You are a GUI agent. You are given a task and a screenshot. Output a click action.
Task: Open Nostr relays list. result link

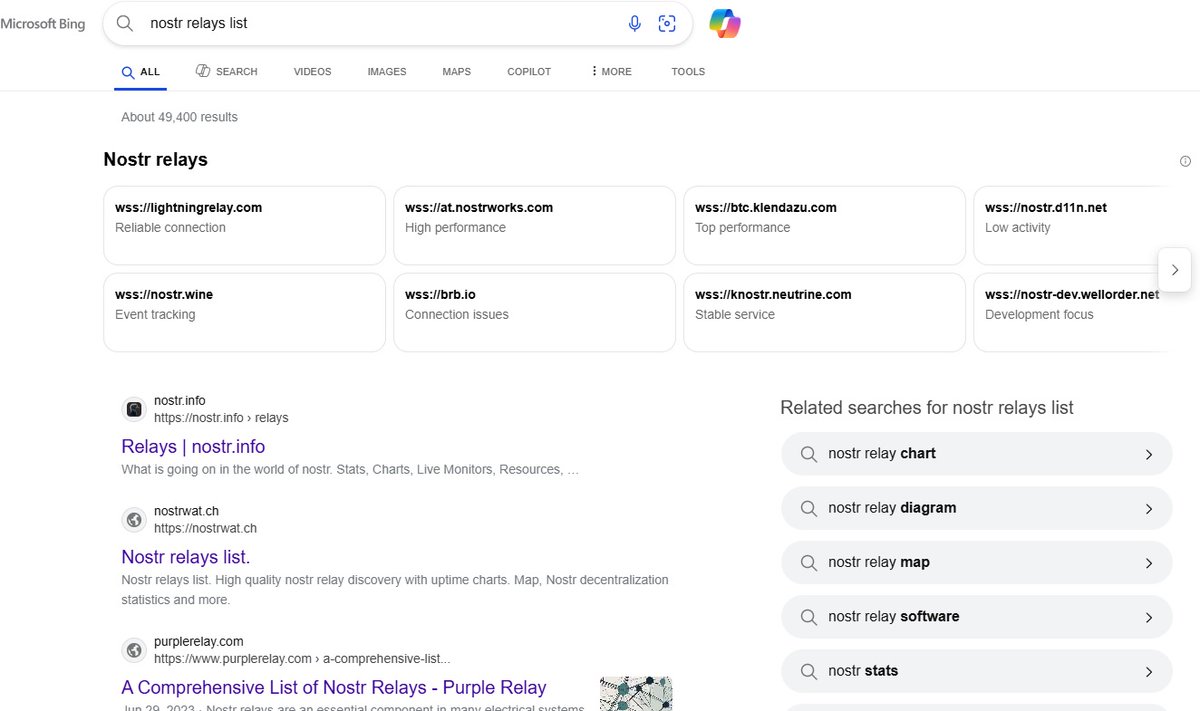186,557
